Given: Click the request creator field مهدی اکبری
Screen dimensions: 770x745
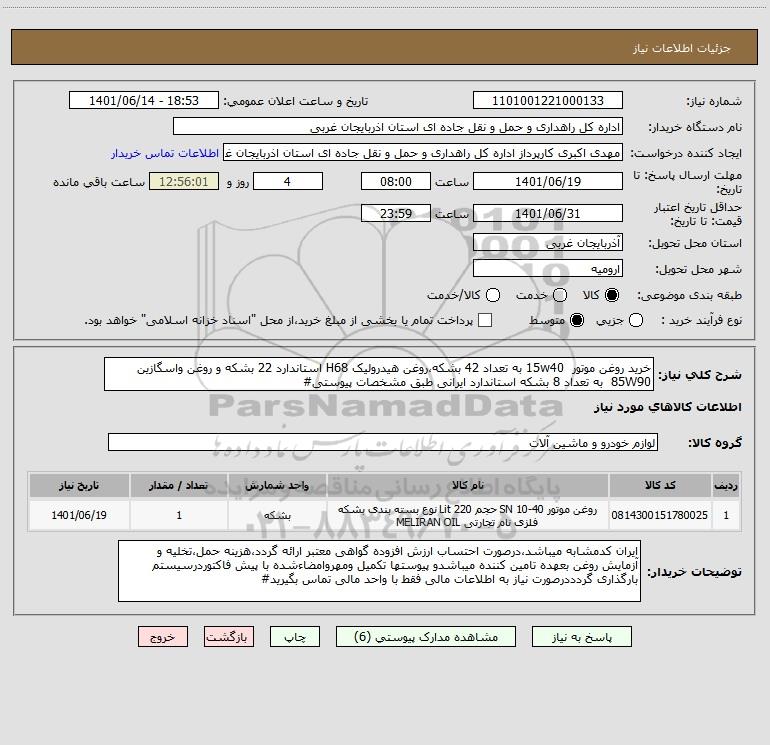Looking at the screenshot, I should coord(423,153).
